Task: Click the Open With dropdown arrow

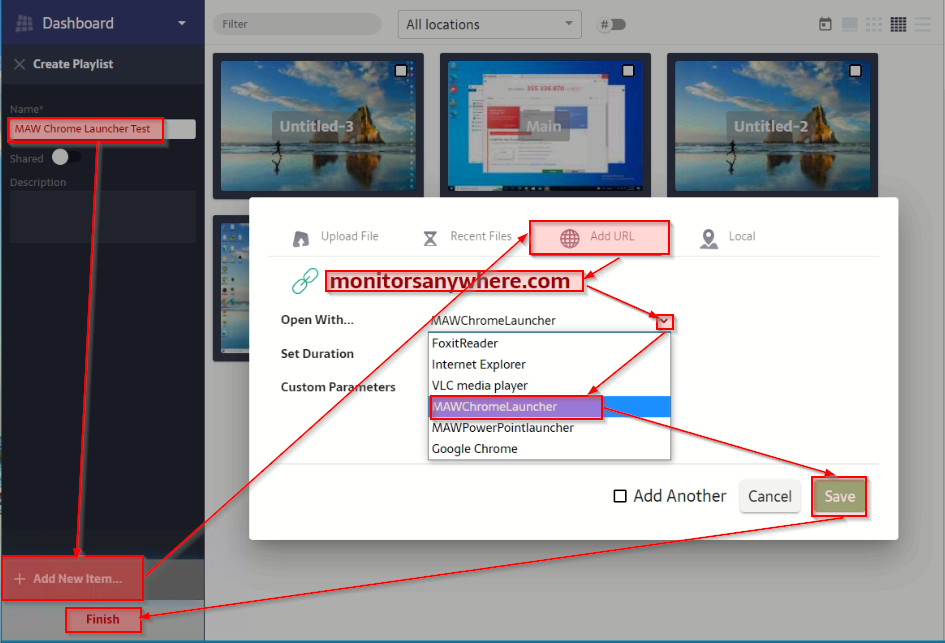Action: pyautogui.click(x=664, y=321)
